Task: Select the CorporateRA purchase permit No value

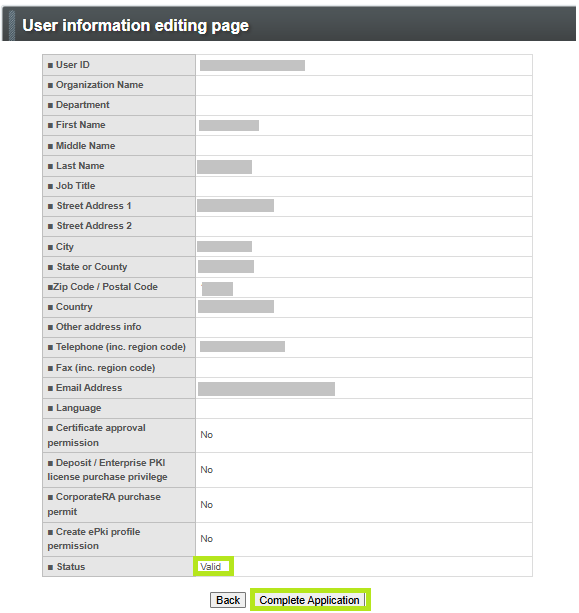Action: (206, 505)
